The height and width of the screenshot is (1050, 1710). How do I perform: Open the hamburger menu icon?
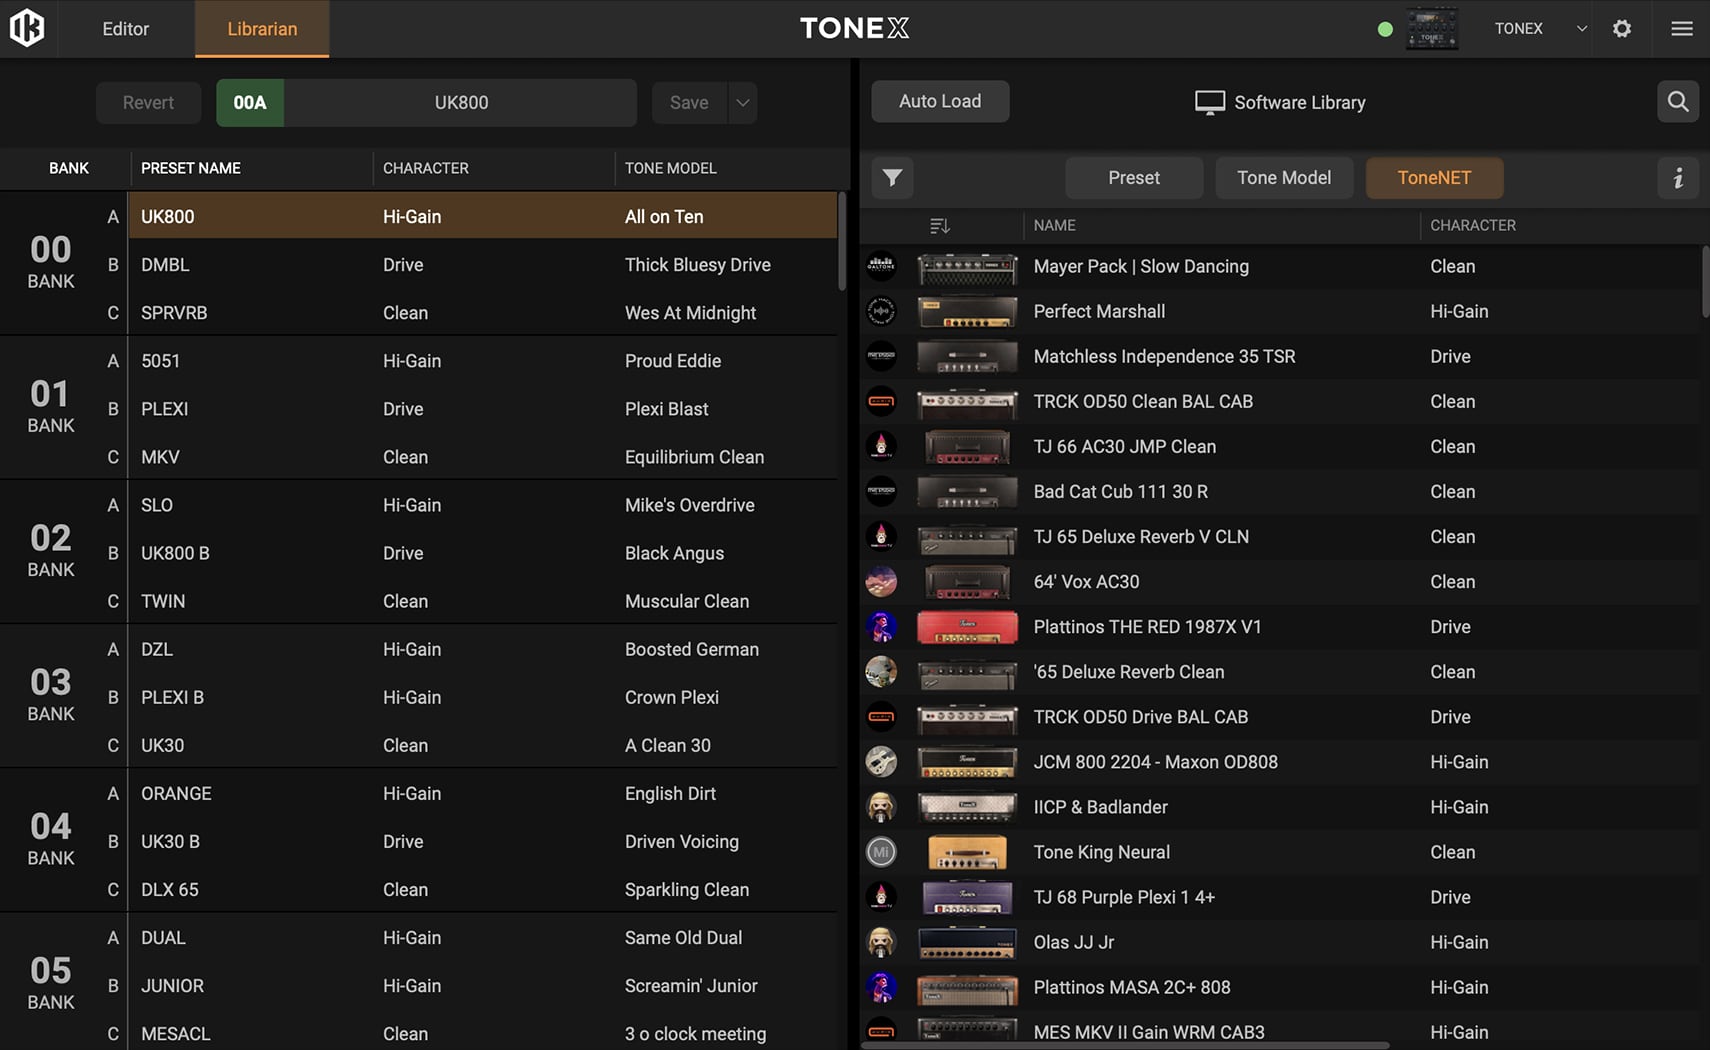point(1682,29)
